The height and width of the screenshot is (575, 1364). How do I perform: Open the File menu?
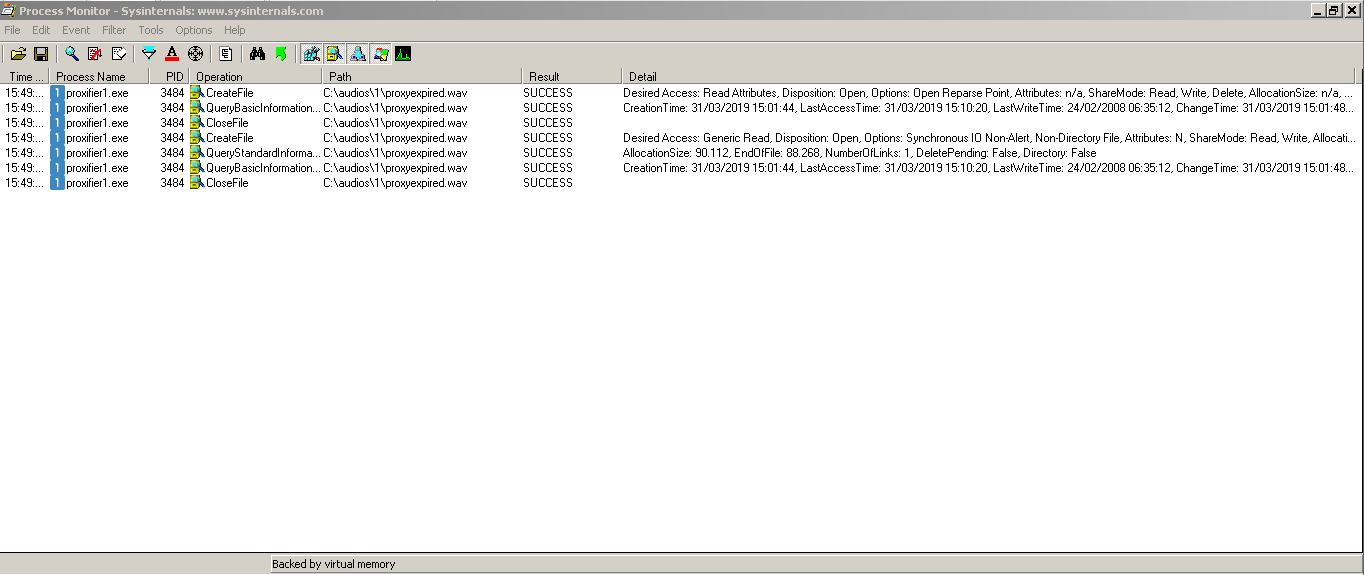(x=12, y=30)
